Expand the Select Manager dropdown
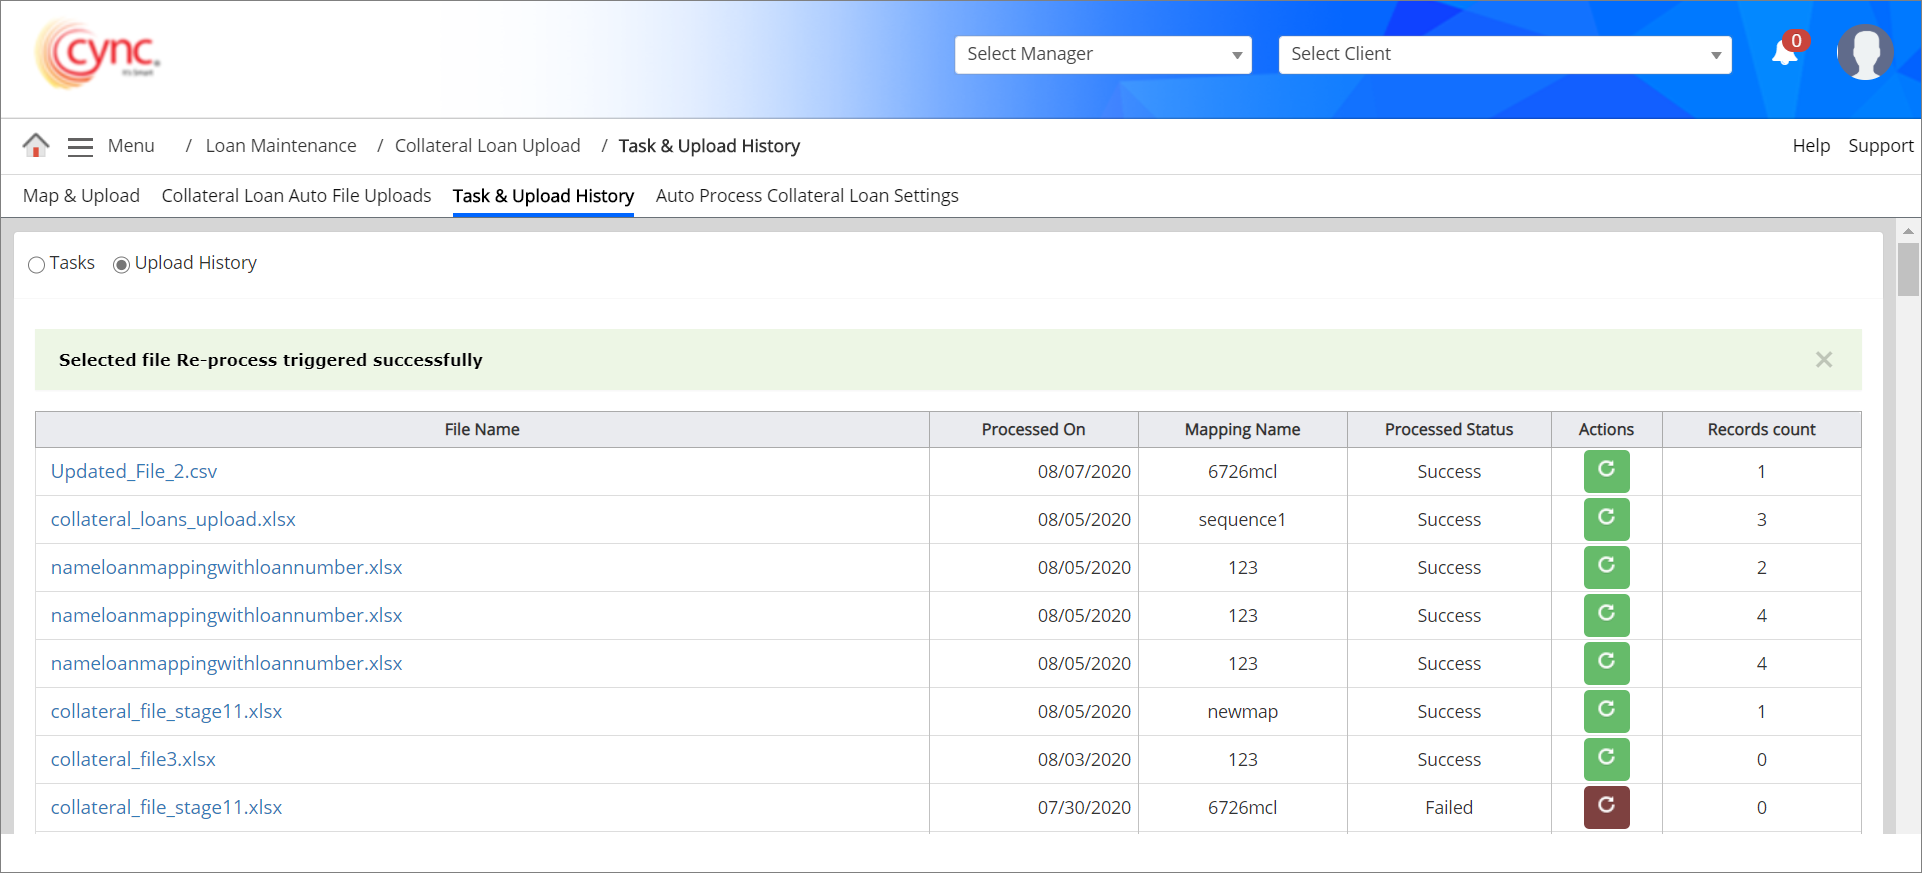Viewport: 1922px width, 873px height. coord(1102,55)
